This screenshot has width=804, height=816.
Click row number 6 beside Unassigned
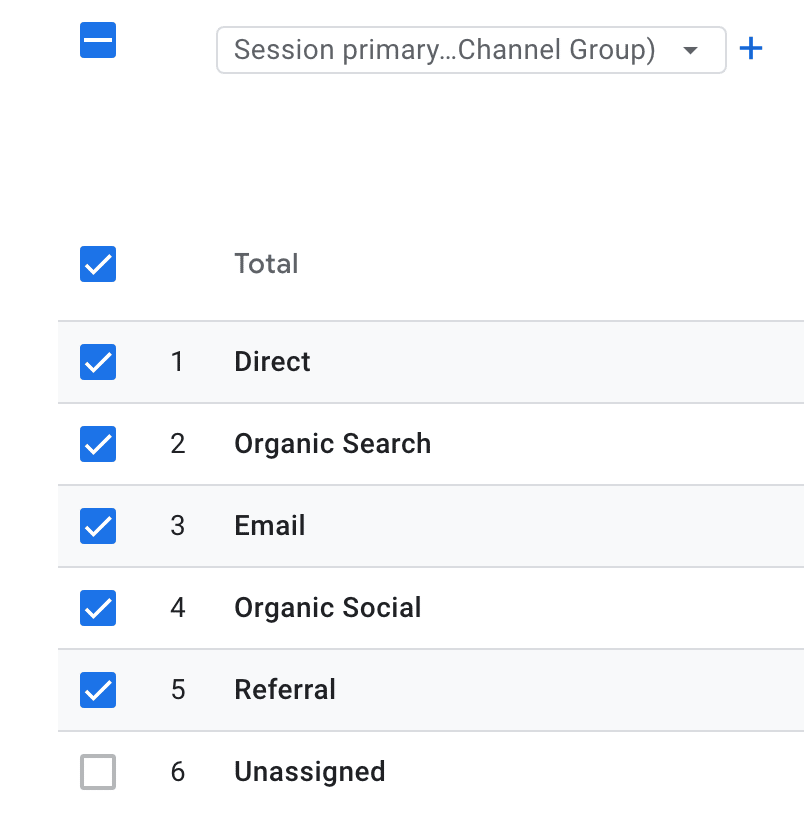[x=178, y=772]
